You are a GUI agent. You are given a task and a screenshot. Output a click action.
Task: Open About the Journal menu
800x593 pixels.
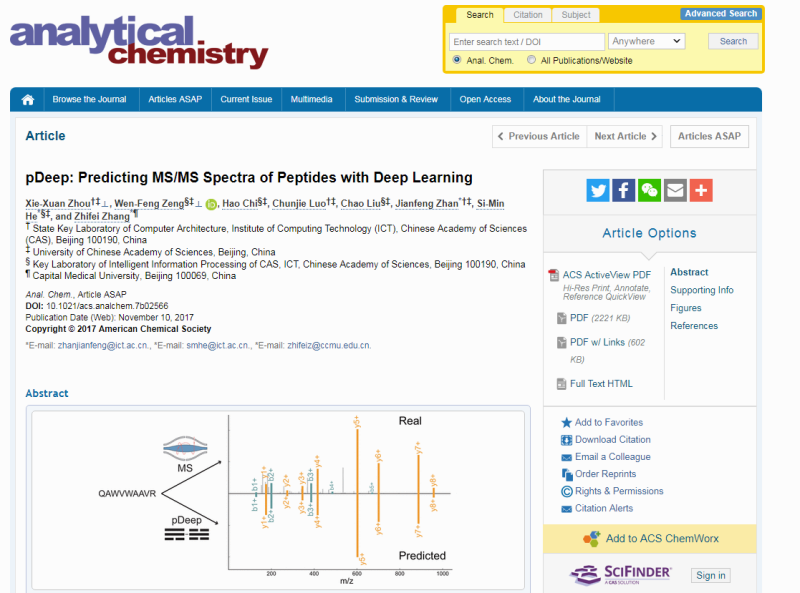coord(567,100)
